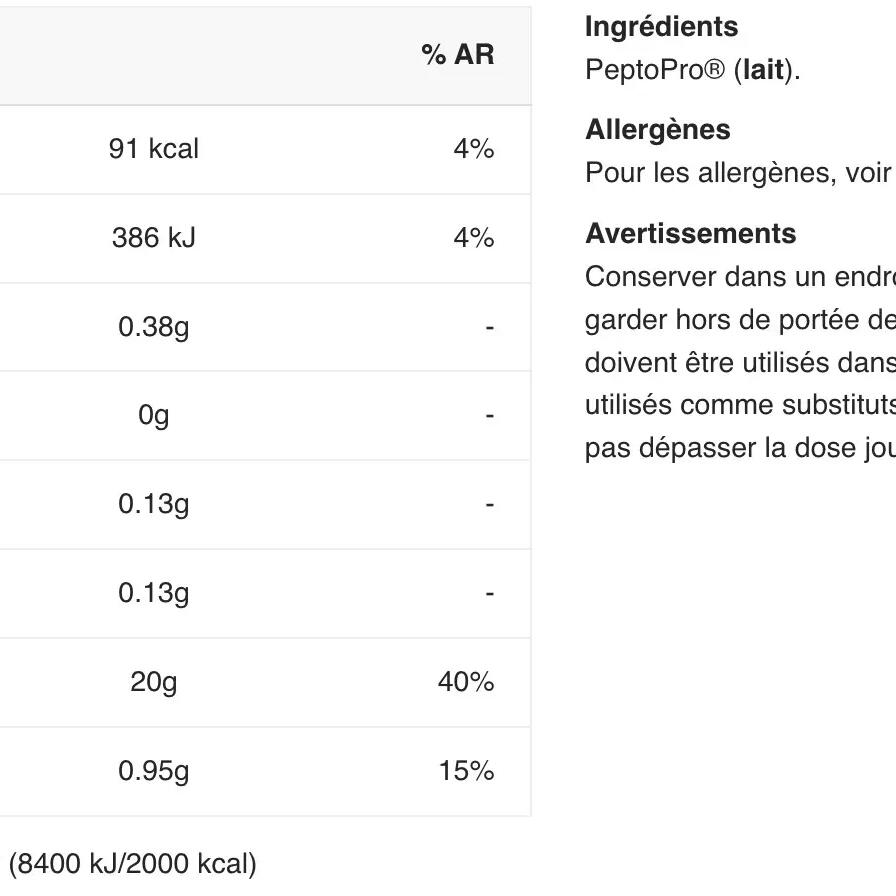Click the "15%" reference intake value
Viewport: 896px width, 896px height.
pyautogui.click(x=466, y=771)
